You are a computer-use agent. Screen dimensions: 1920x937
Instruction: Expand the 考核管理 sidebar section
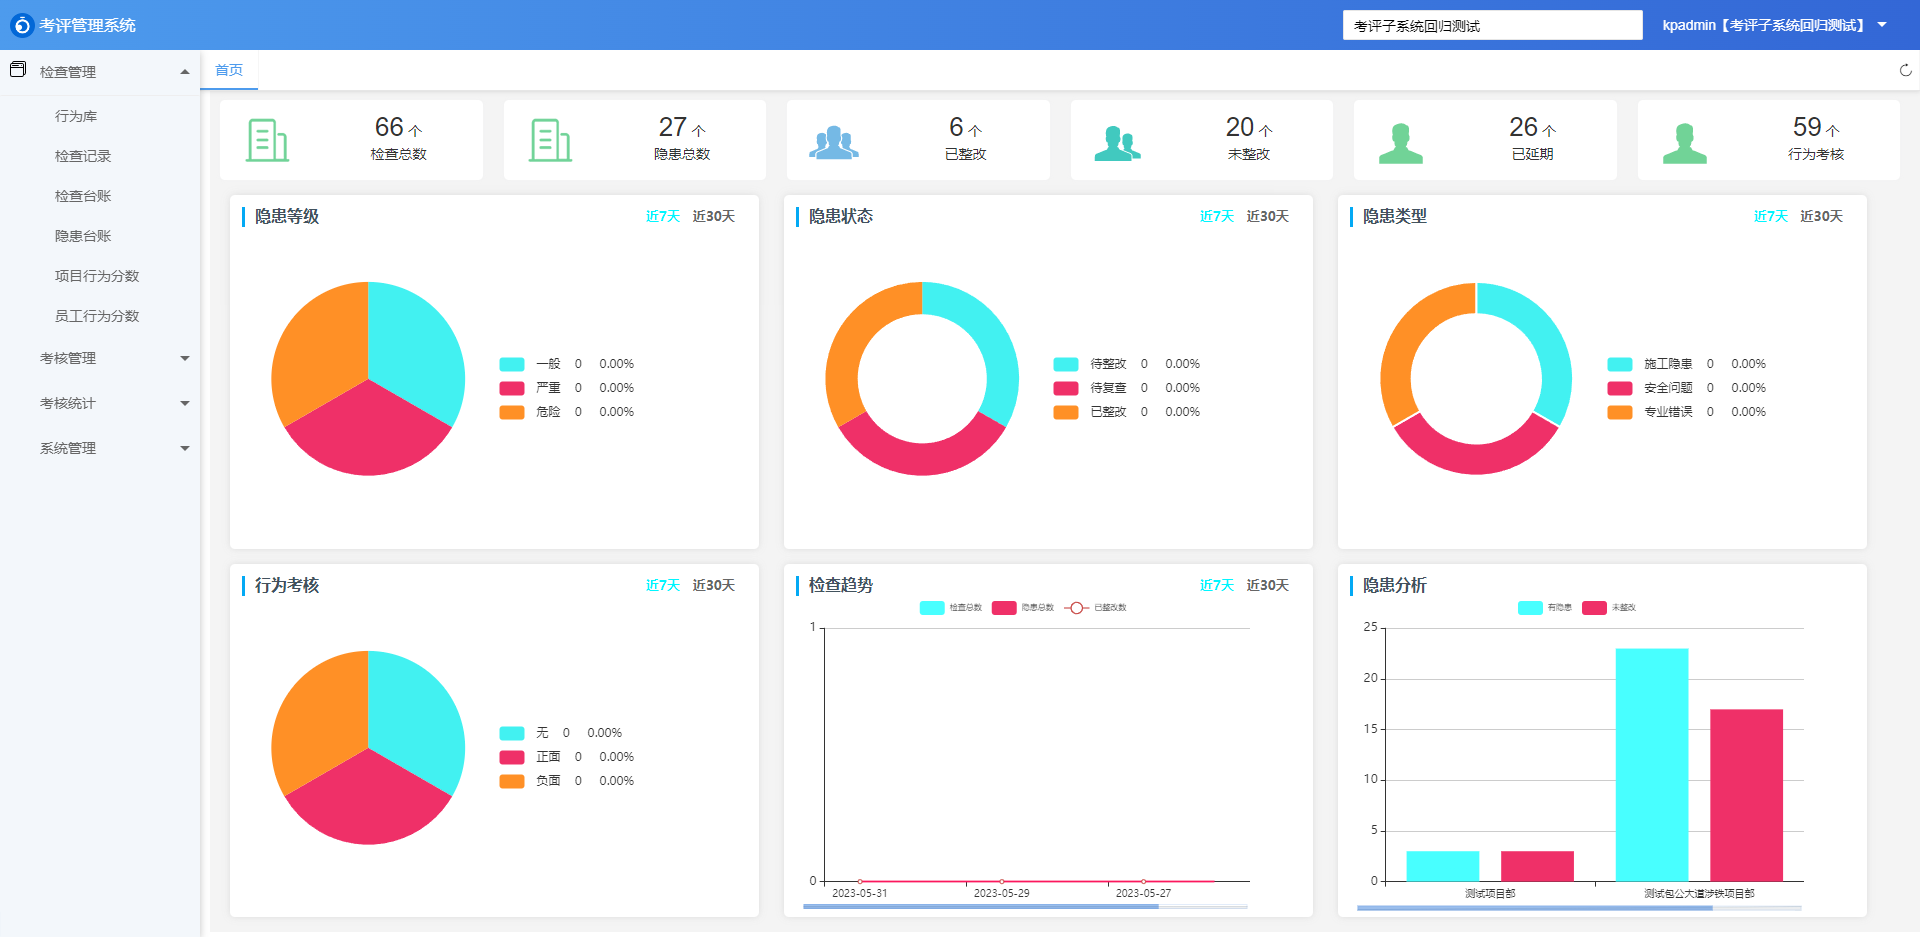pos(185,358)
